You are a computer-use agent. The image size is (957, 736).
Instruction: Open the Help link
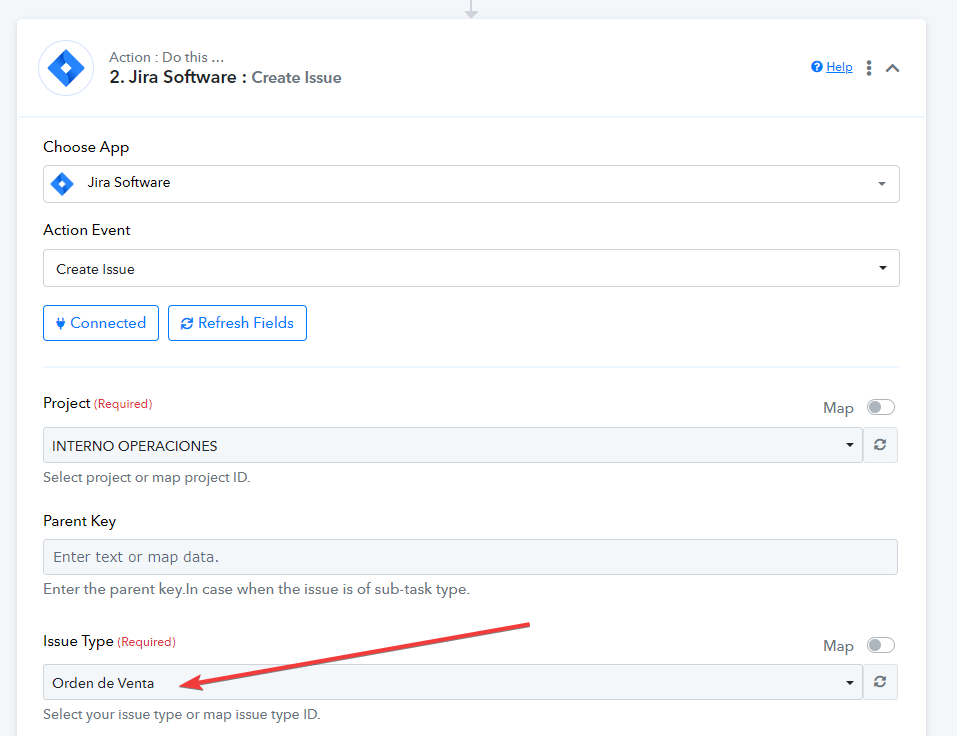click(x=839, y=67)
